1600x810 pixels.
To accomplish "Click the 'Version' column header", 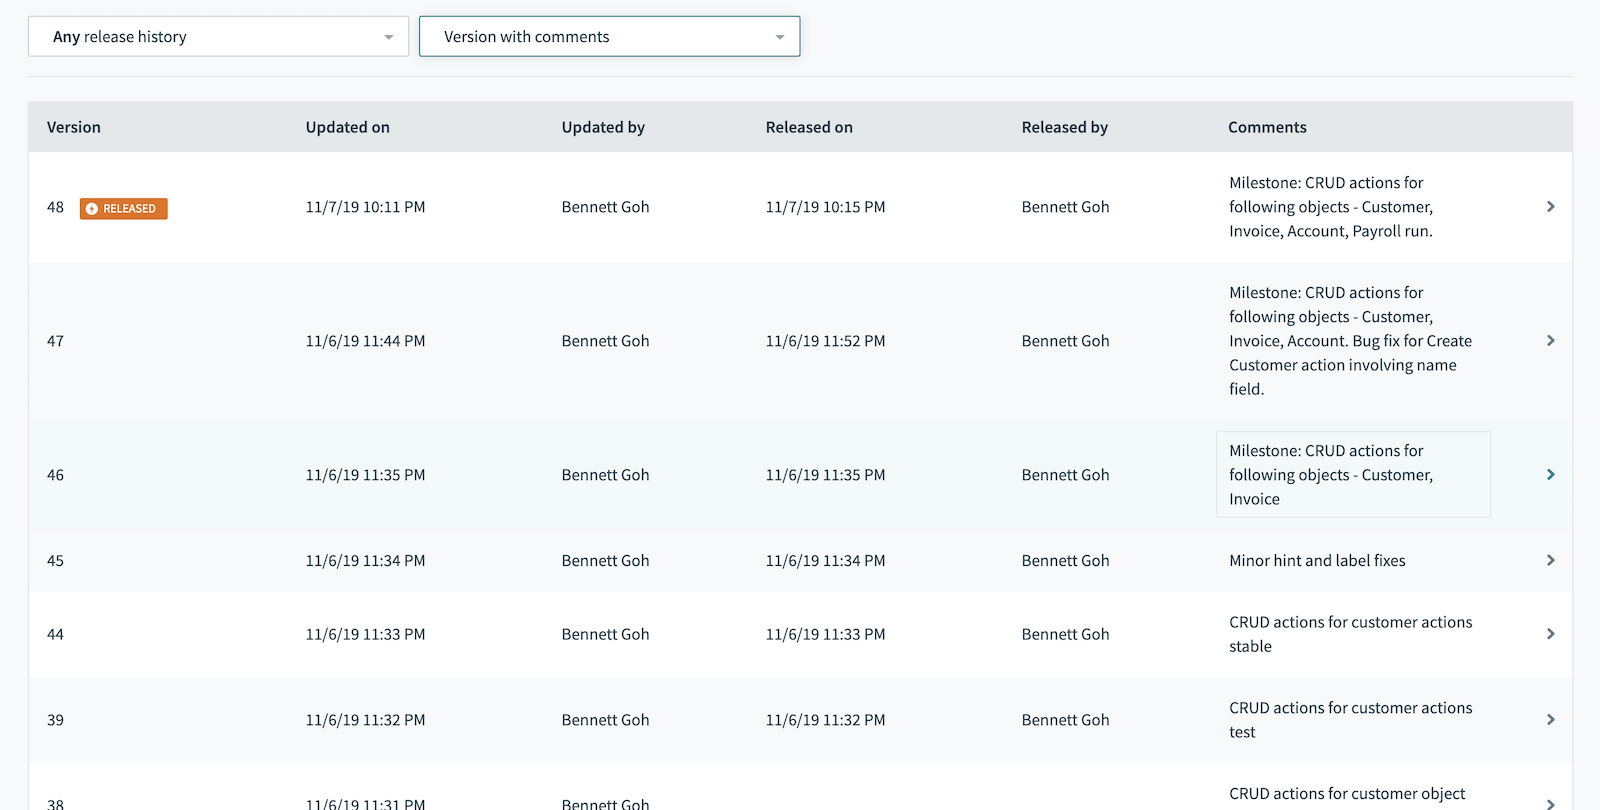I will [x=74, y=127].
